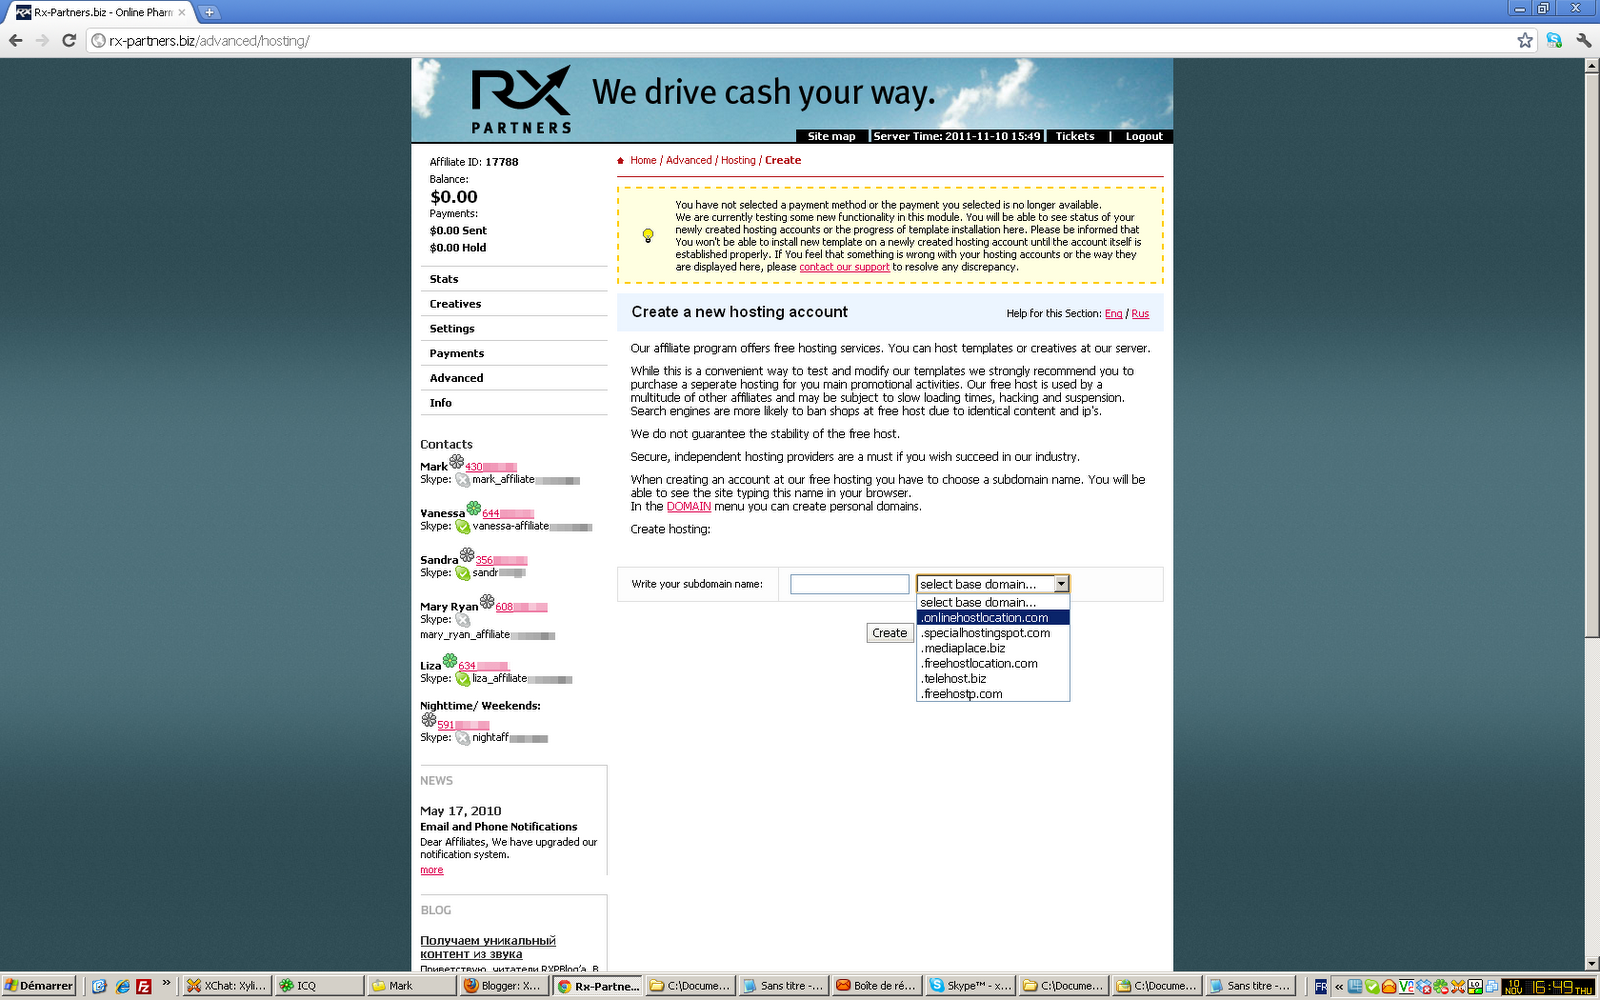Launch Internet Explorer from Quick Launch
The width and height of the screenshot is (1600, 1000).
[122, 986]
